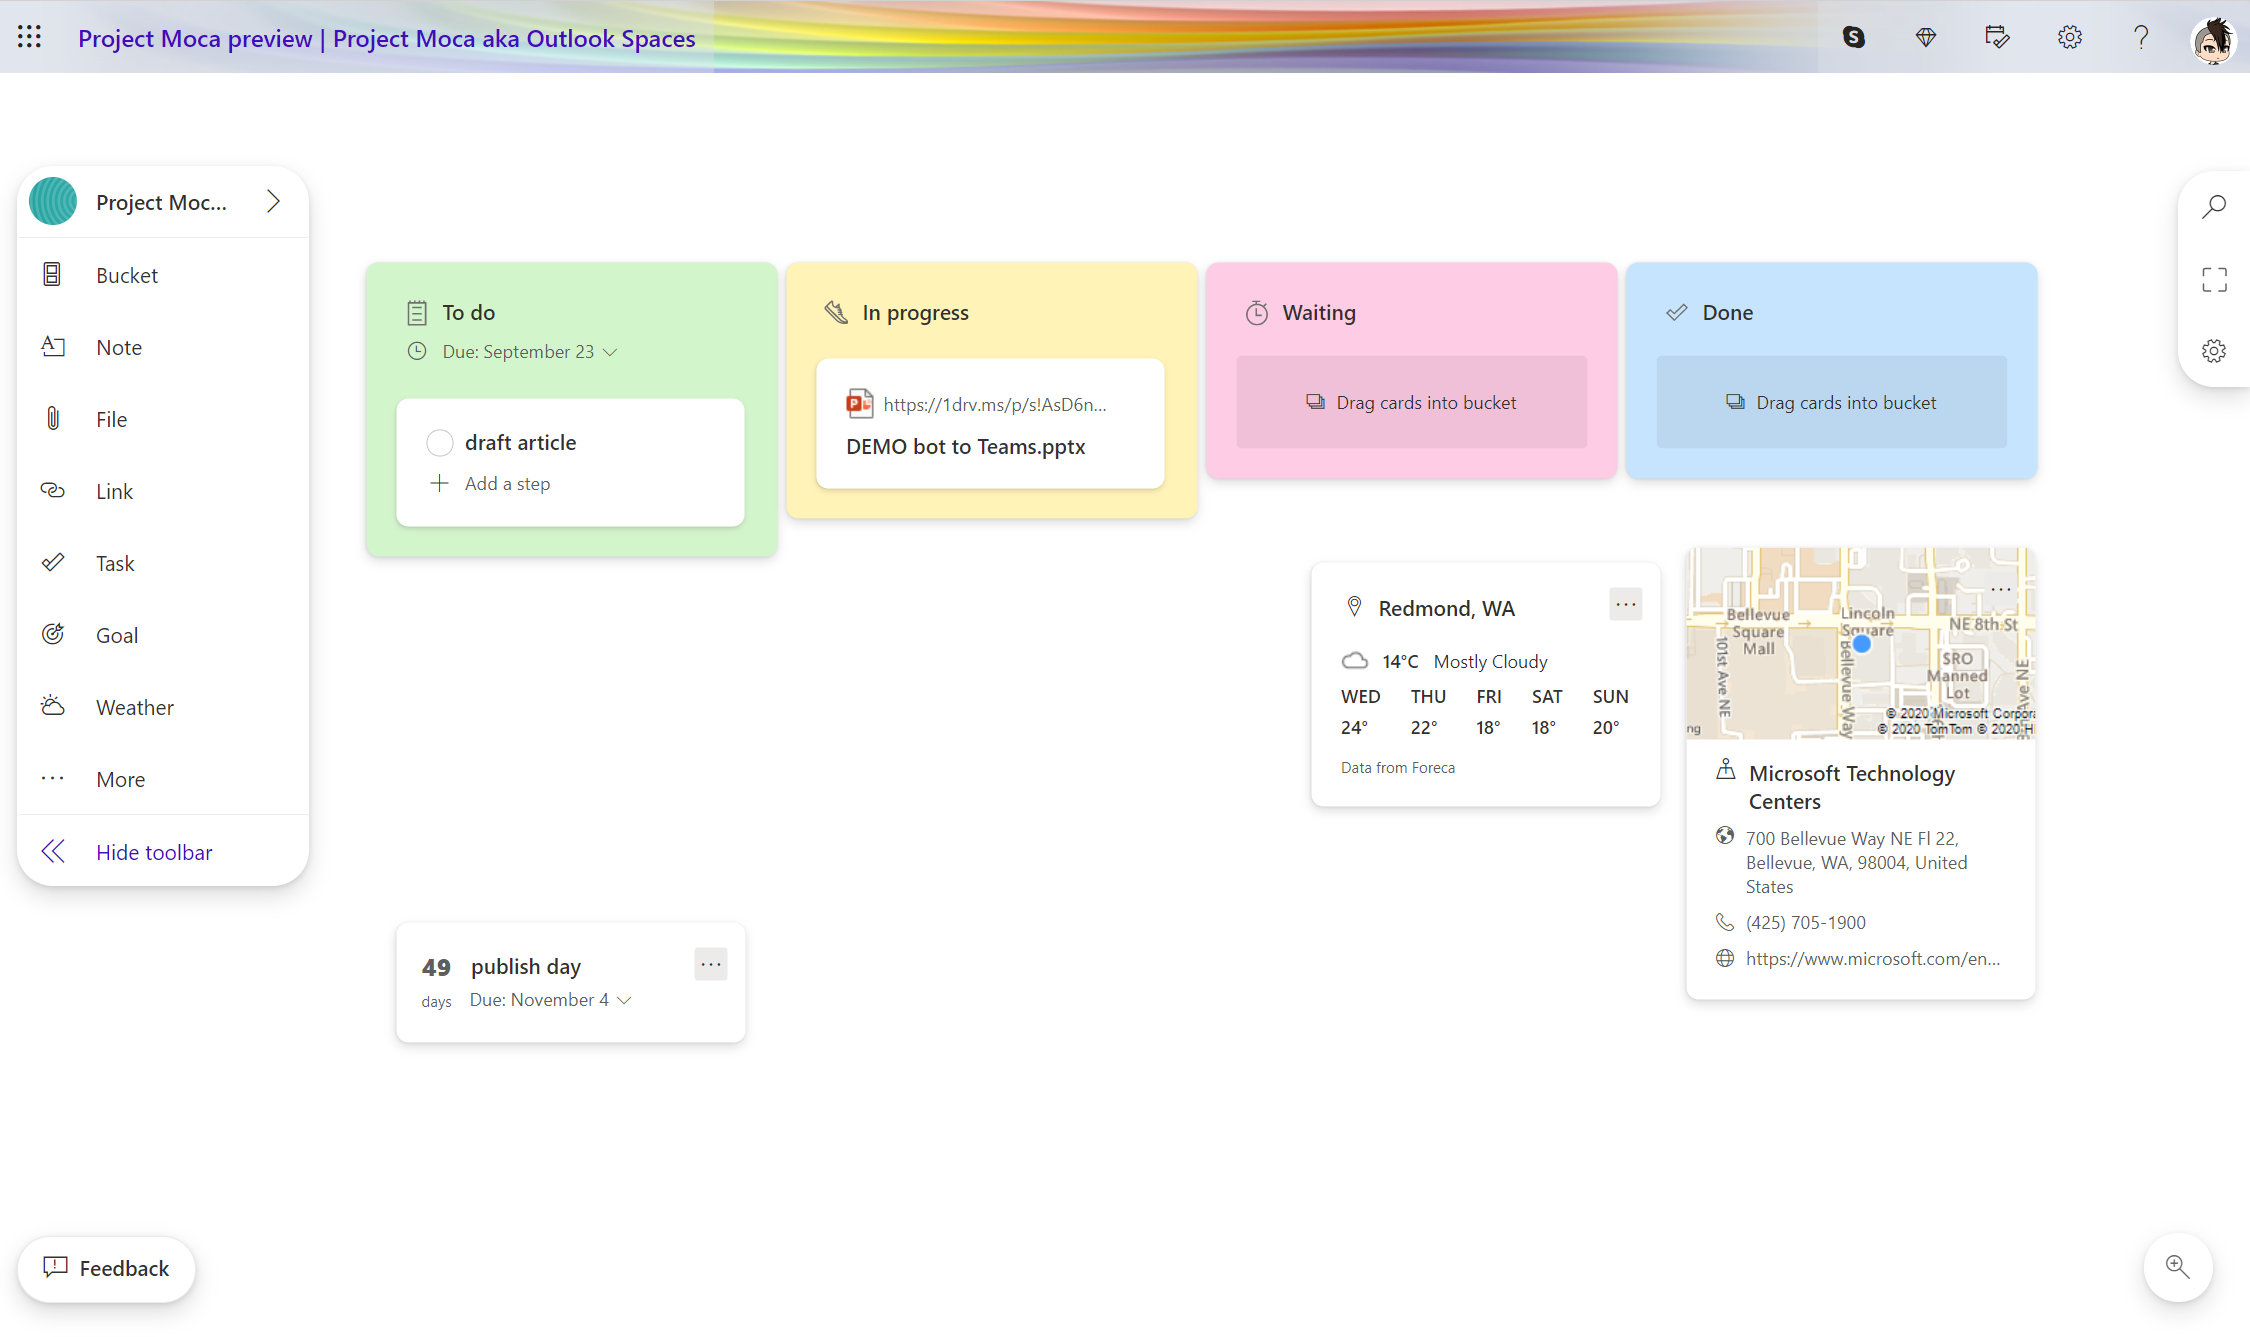Click DEMO bot to Teams.pptx file name
This screenshot has width=2250, height=1337.
click(966, 446)
